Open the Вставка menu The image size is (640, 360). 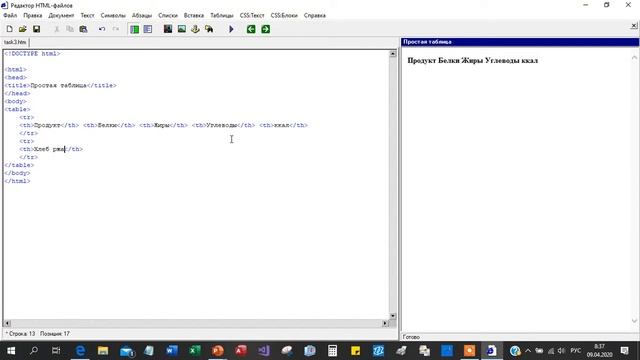click(x=194, y=15)
